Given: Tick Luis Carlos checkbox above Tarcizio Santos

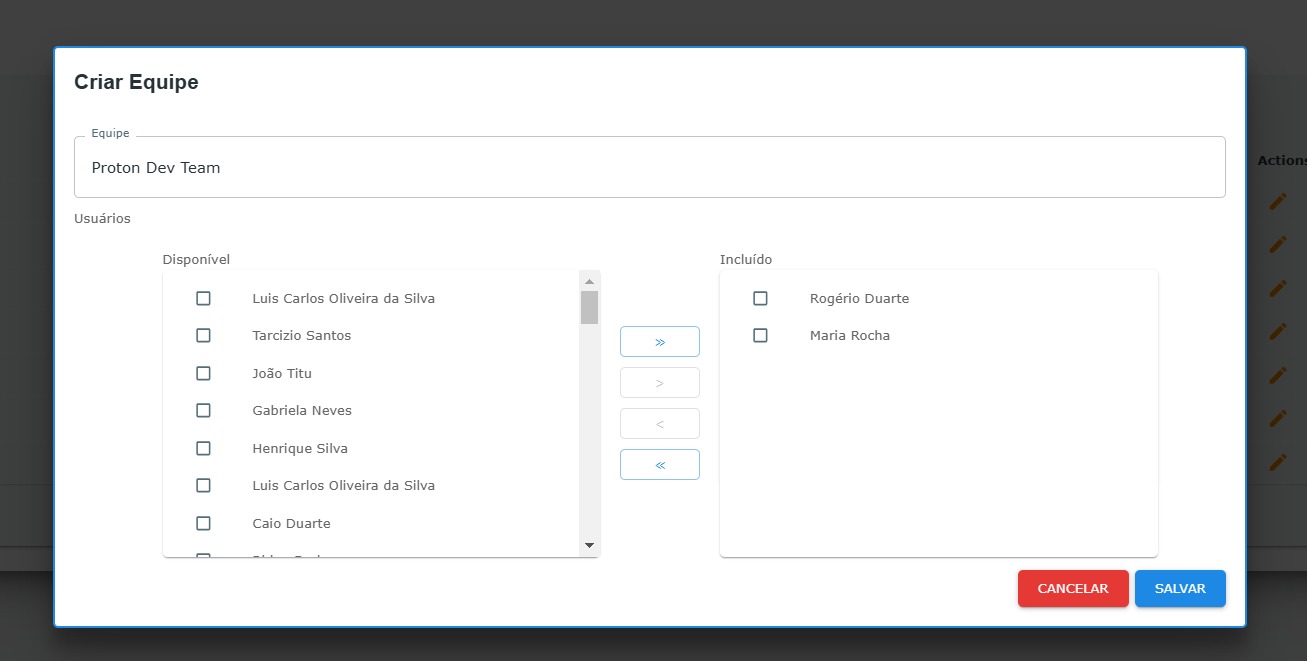Looking at the screenshot, I should [203, 298].
